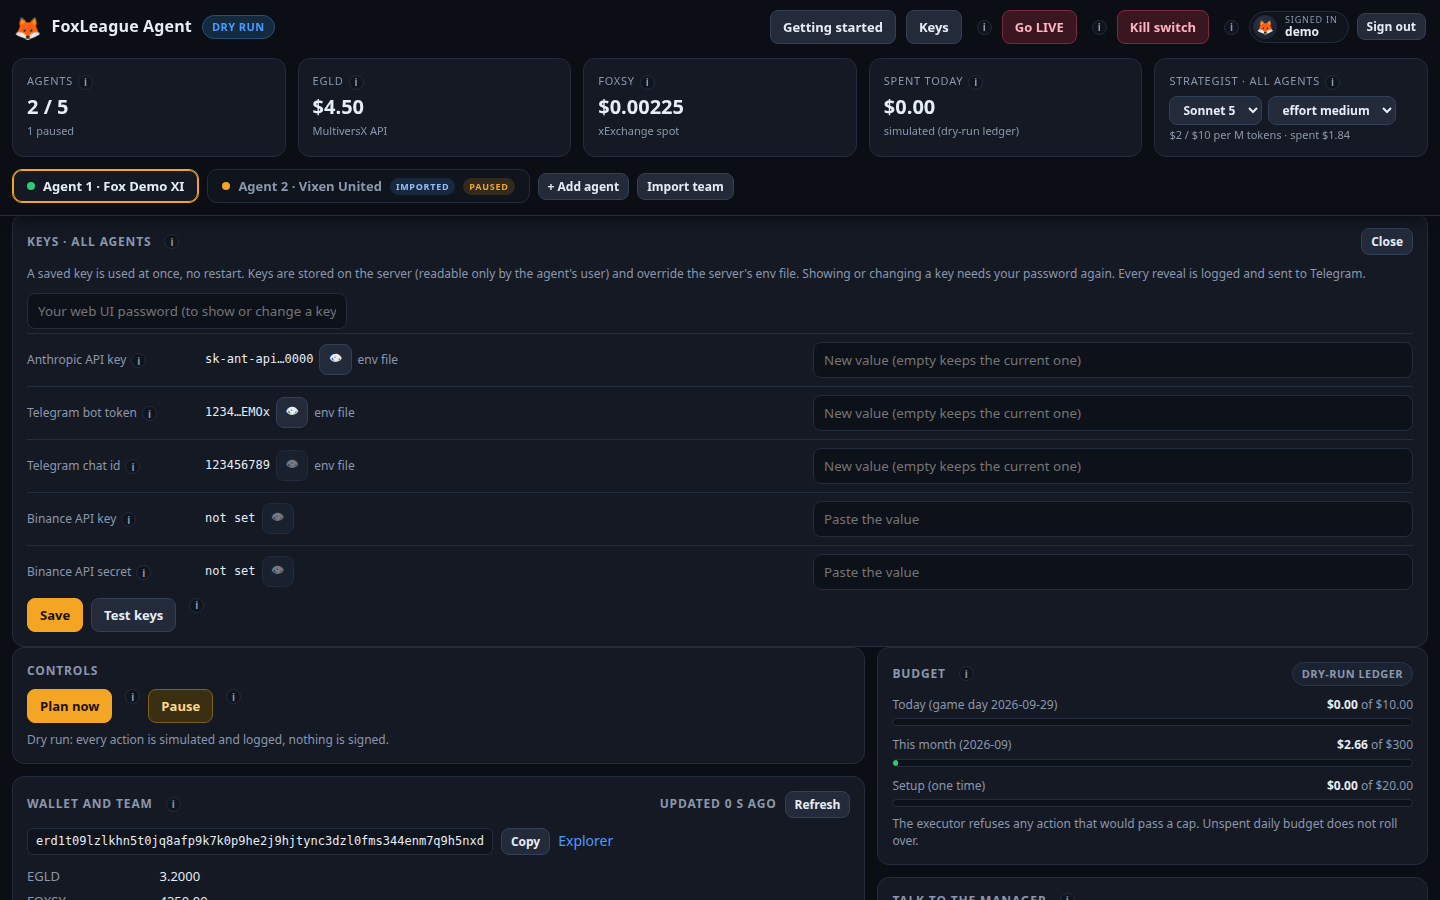The image size is (1440, 900).
Task: Toggle eye icon for Binance API key
Action: click(278, 518)
